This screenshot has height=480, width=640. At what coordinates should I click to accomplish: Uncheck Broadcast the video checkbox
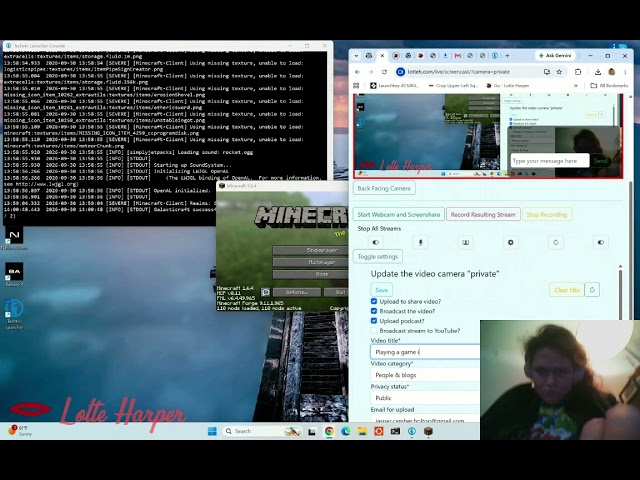[x=374, y=311]
